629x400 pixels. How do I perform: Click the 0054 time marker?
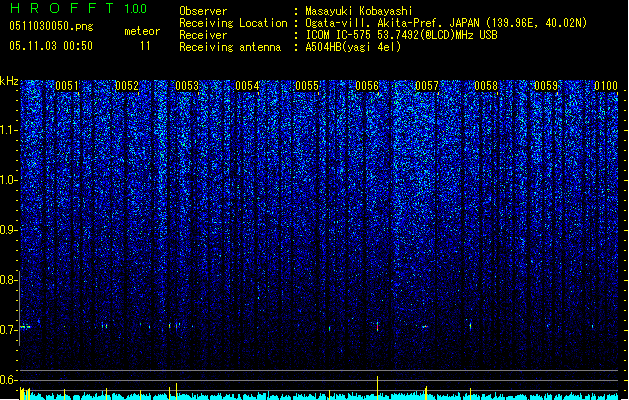(247, 86)
